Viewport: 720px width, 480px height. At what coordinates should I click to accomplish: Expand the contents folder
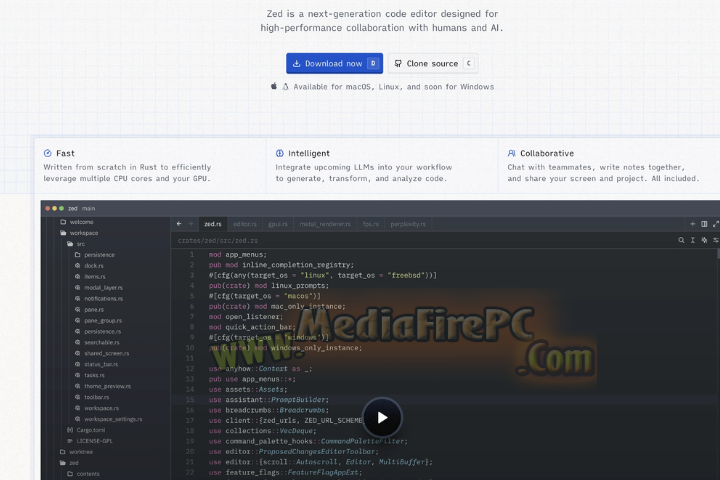pos(83,474)
